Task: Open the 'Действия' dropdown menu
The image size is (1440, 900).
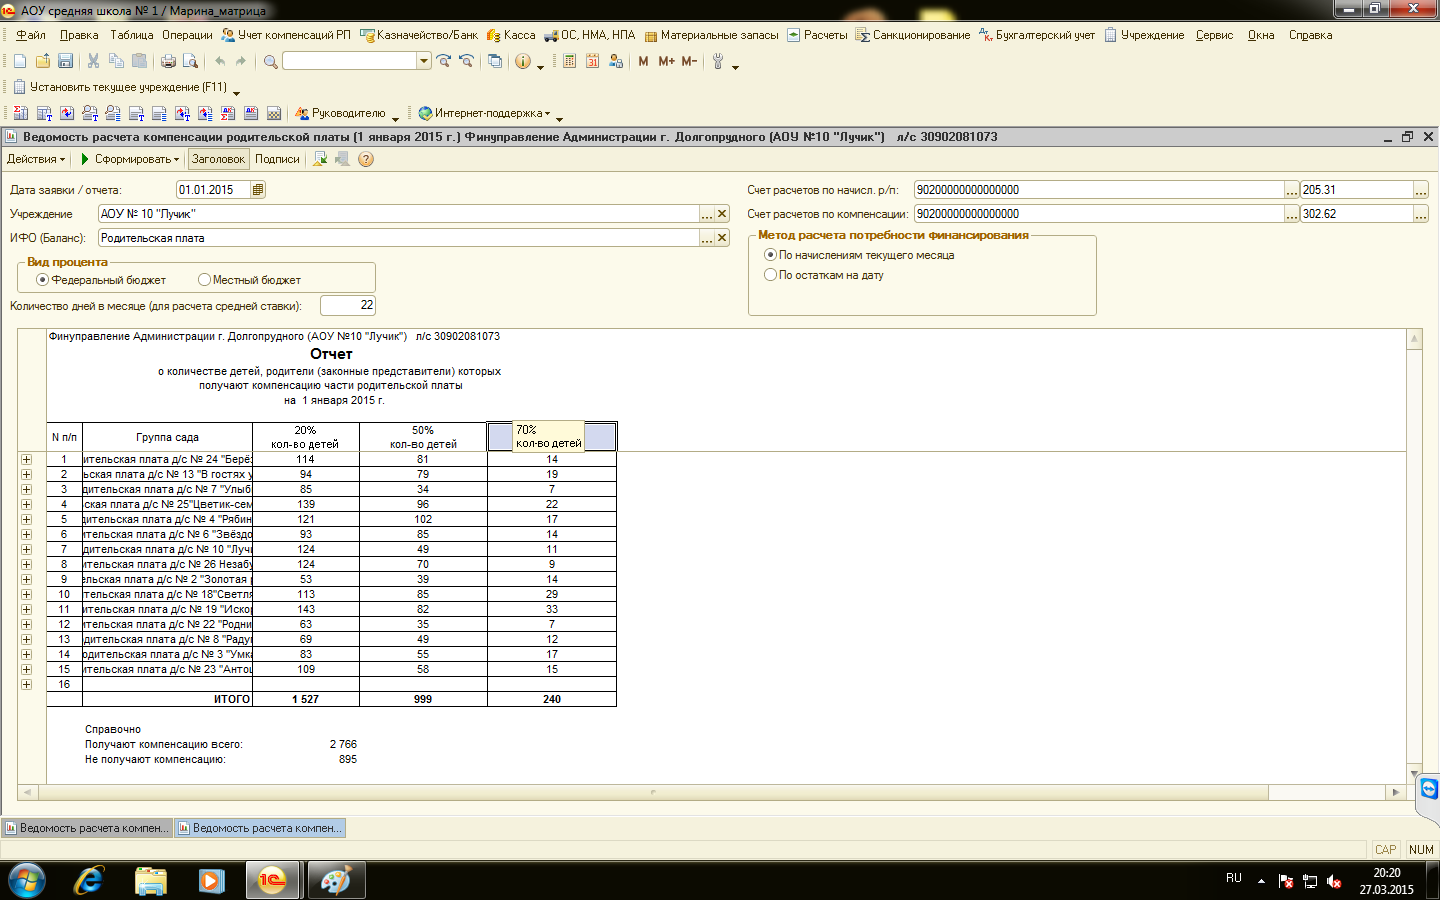Action: 35,159
